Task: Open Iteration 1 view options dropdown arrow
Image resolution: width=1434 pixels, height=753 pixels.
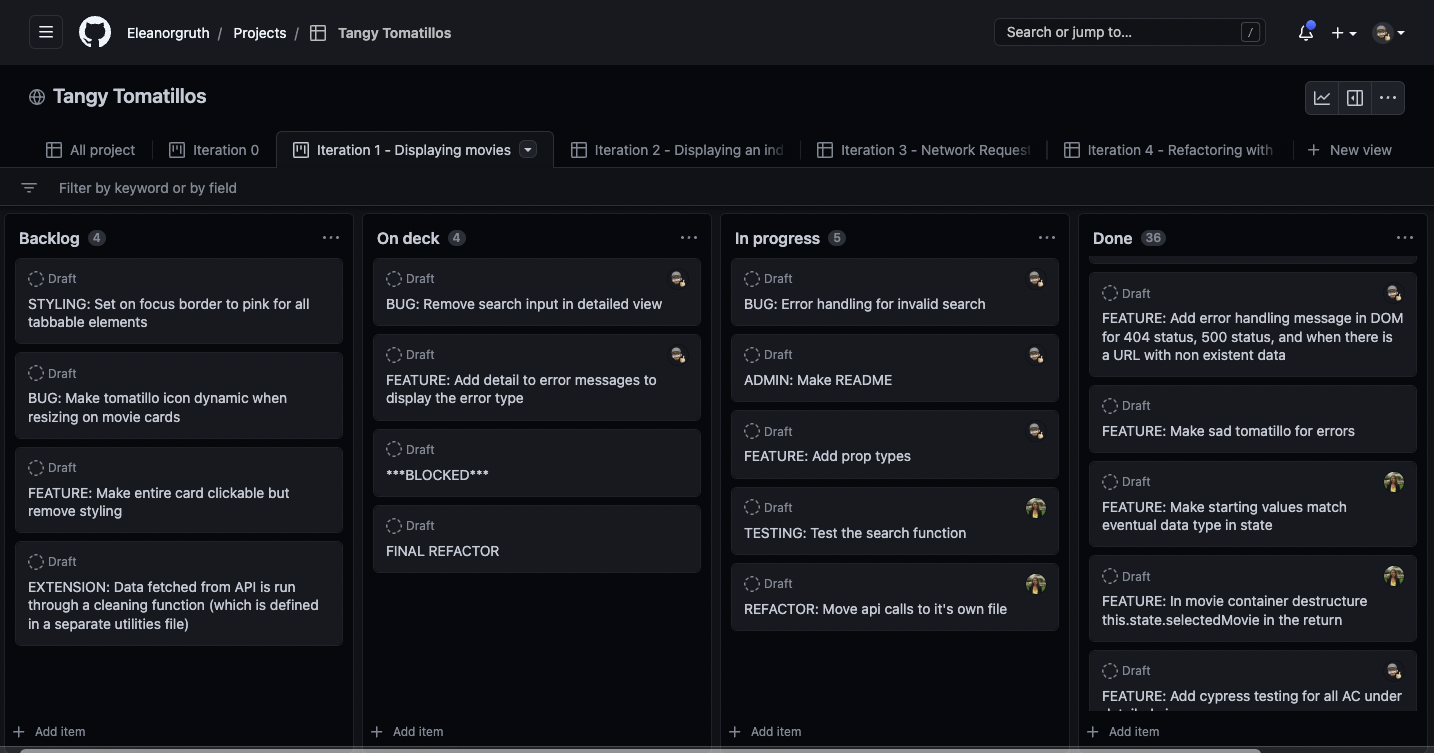Action: pyautogui.click(x=528, y=150)
